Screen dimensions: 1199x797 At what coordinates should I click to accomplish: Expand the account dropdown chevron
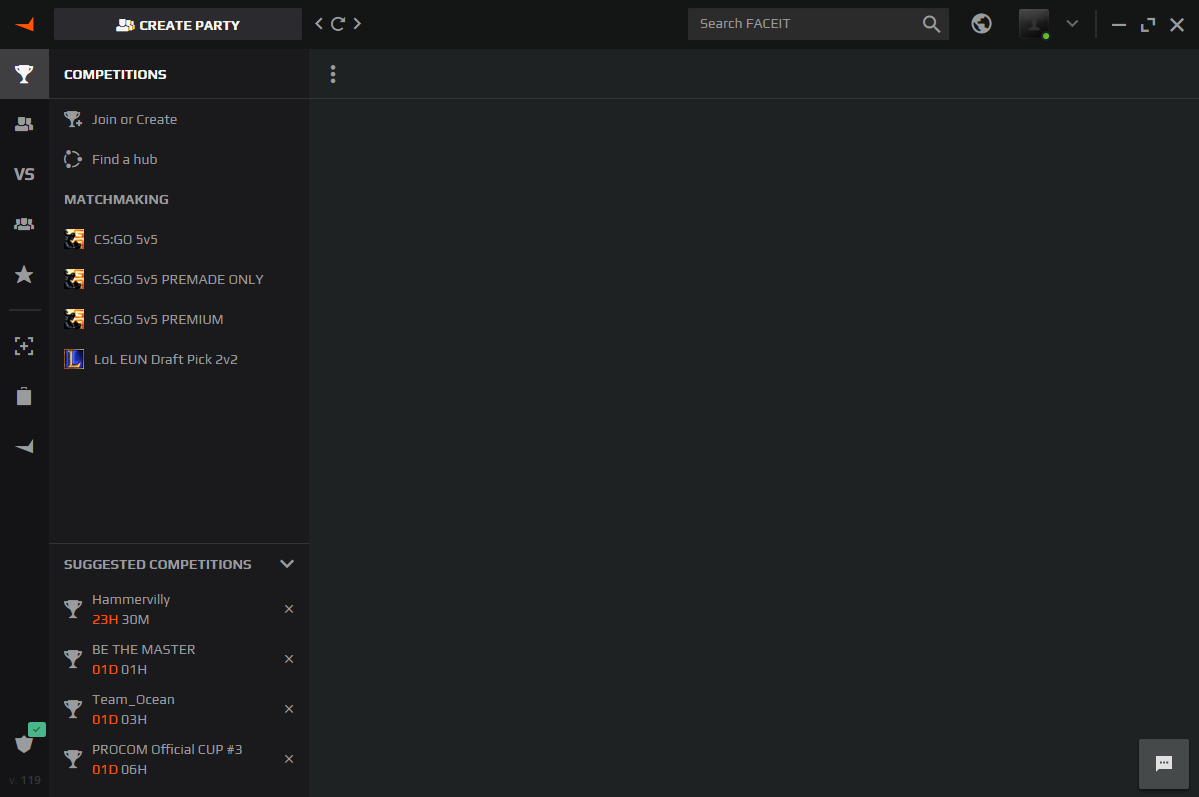pyautogui.click(x=1072, y=24)
